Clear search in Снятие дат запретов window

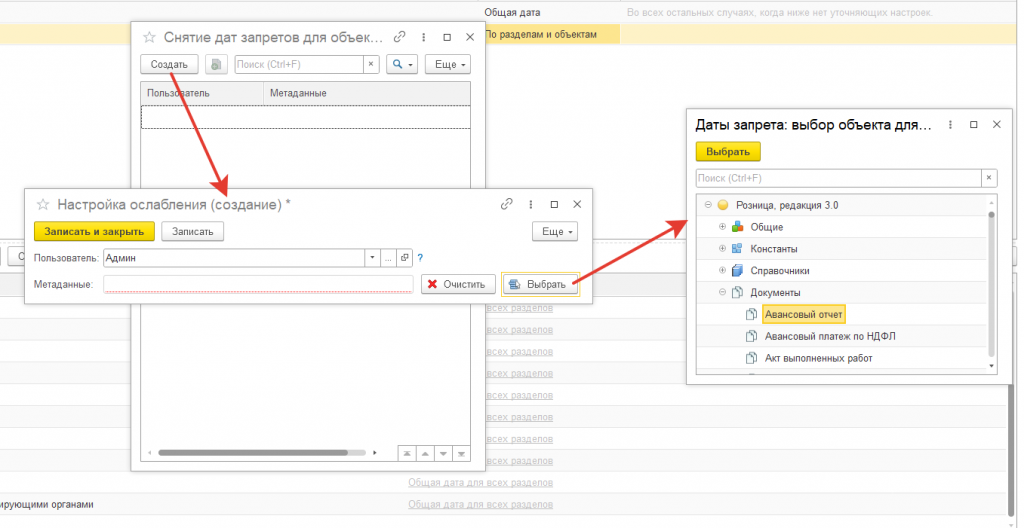[371, 64]
